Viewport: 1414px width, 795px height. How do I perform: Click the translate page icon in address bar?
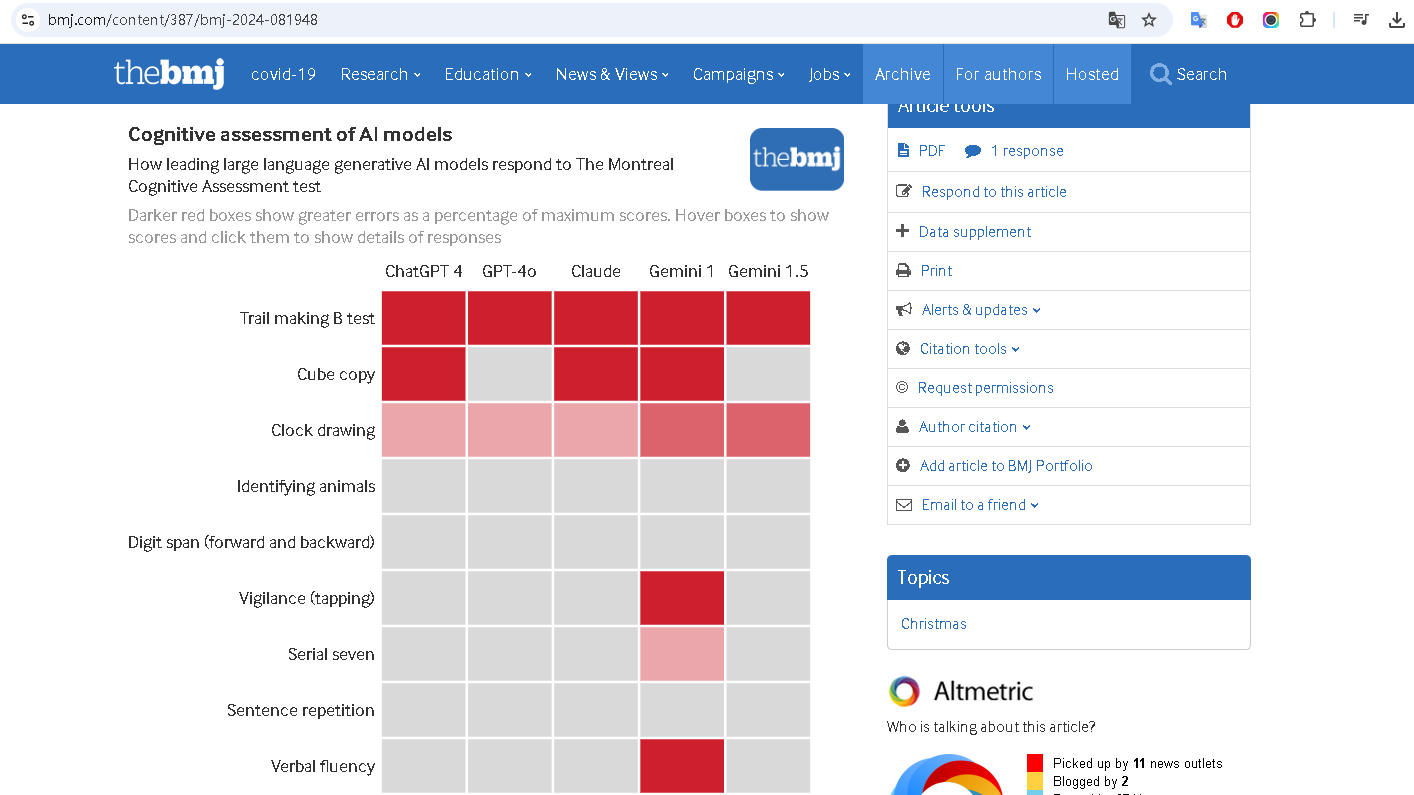point(1117,20)
